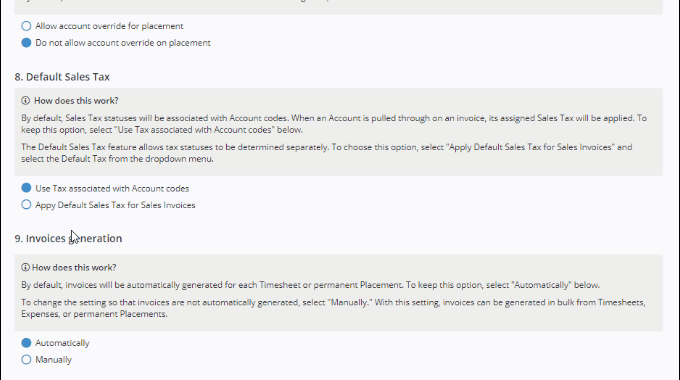The image size is (680, 380).
Task: Click the info icon under Invoices generation
Action: (25, 267)
